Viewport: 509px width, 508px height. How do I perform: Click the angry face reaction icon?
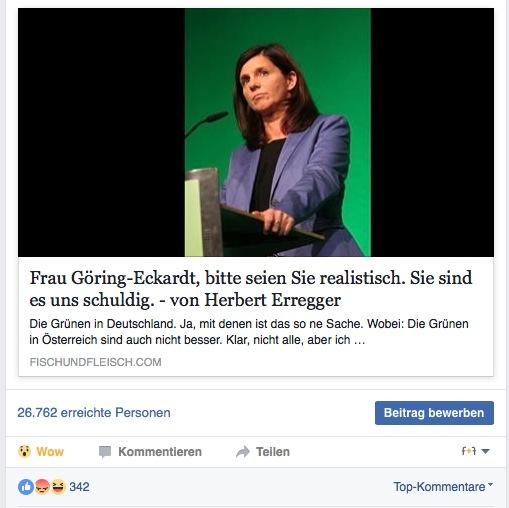42,487
